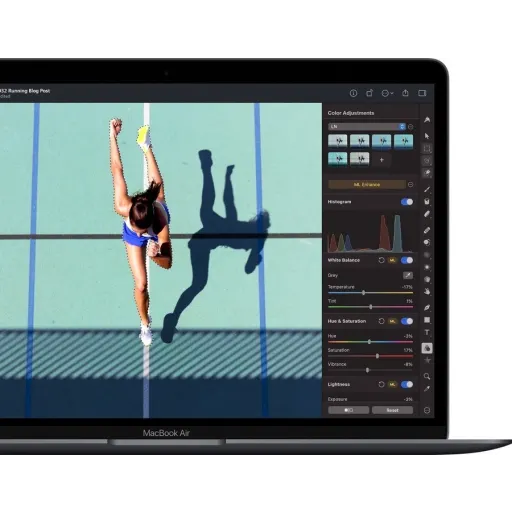This screenshot has width=512, height=512.
Task: Apply ML to Hue & Saturation
Action: (x=392, y=321)
